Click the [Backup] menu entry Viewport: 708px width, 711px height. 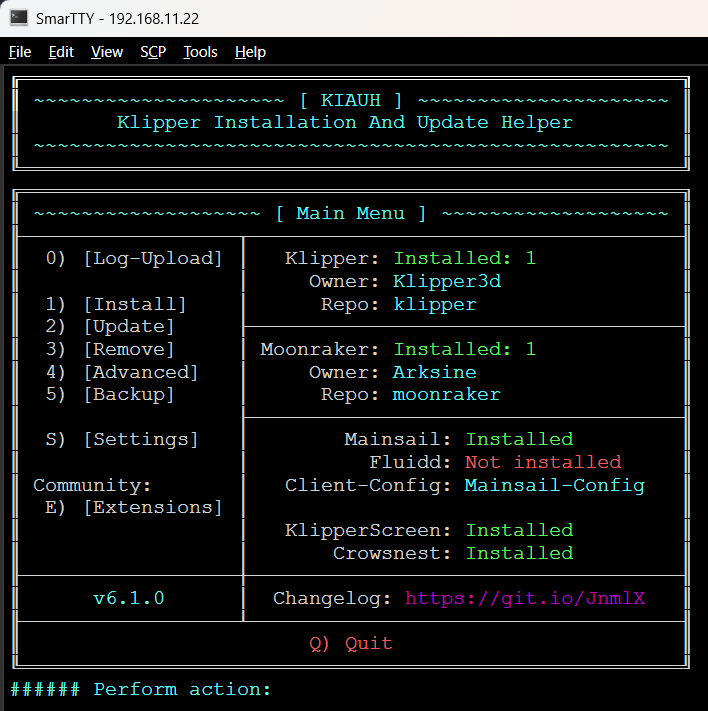[128, 395]
